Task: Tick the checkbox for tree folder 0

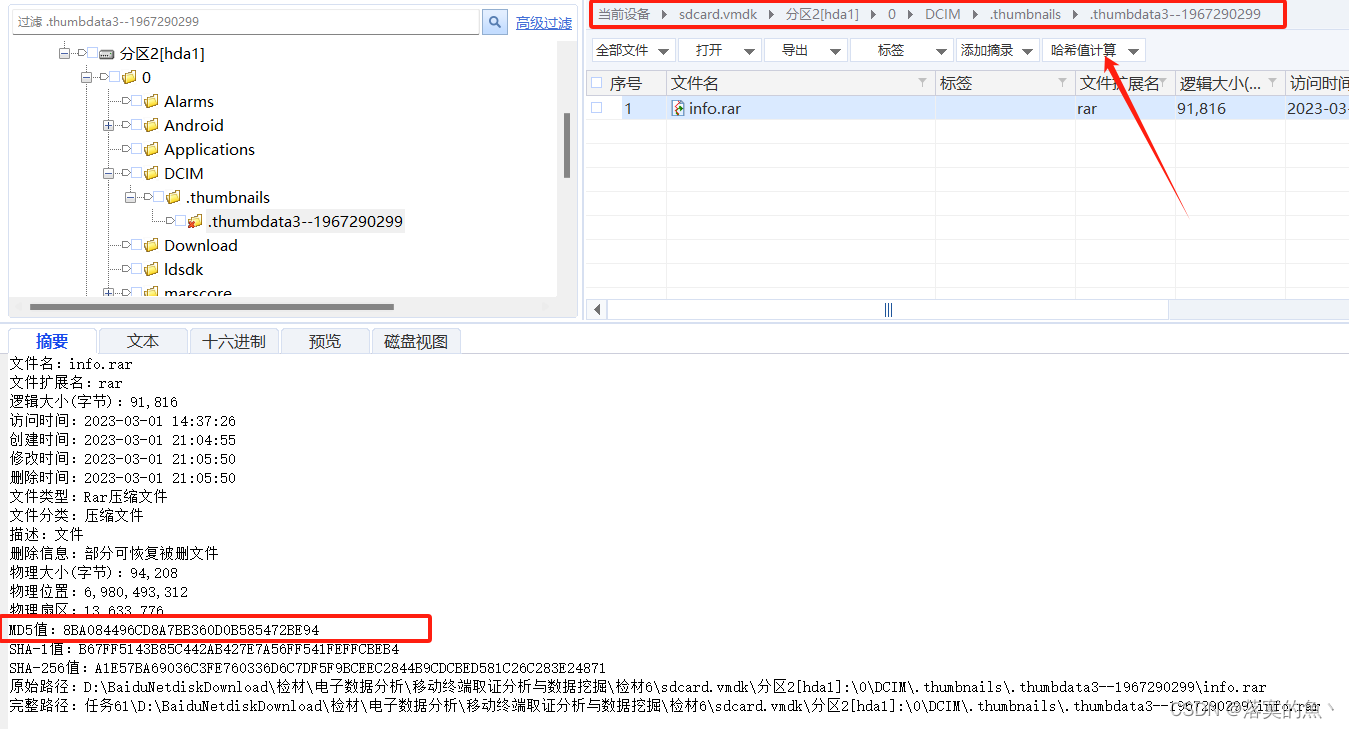Action: tap(114, 77)
